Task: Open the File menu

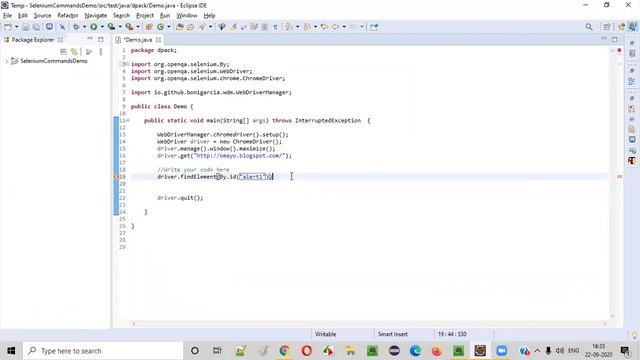Action: point(7,16)
